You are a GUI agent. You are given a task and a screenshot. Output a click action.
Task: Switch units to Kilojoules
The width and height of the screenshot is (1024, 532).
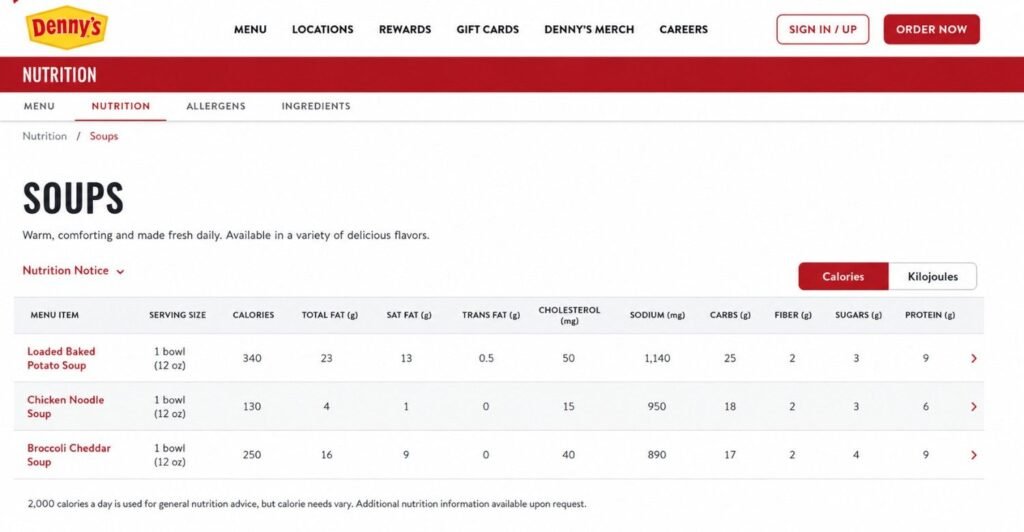pos(933,277)
